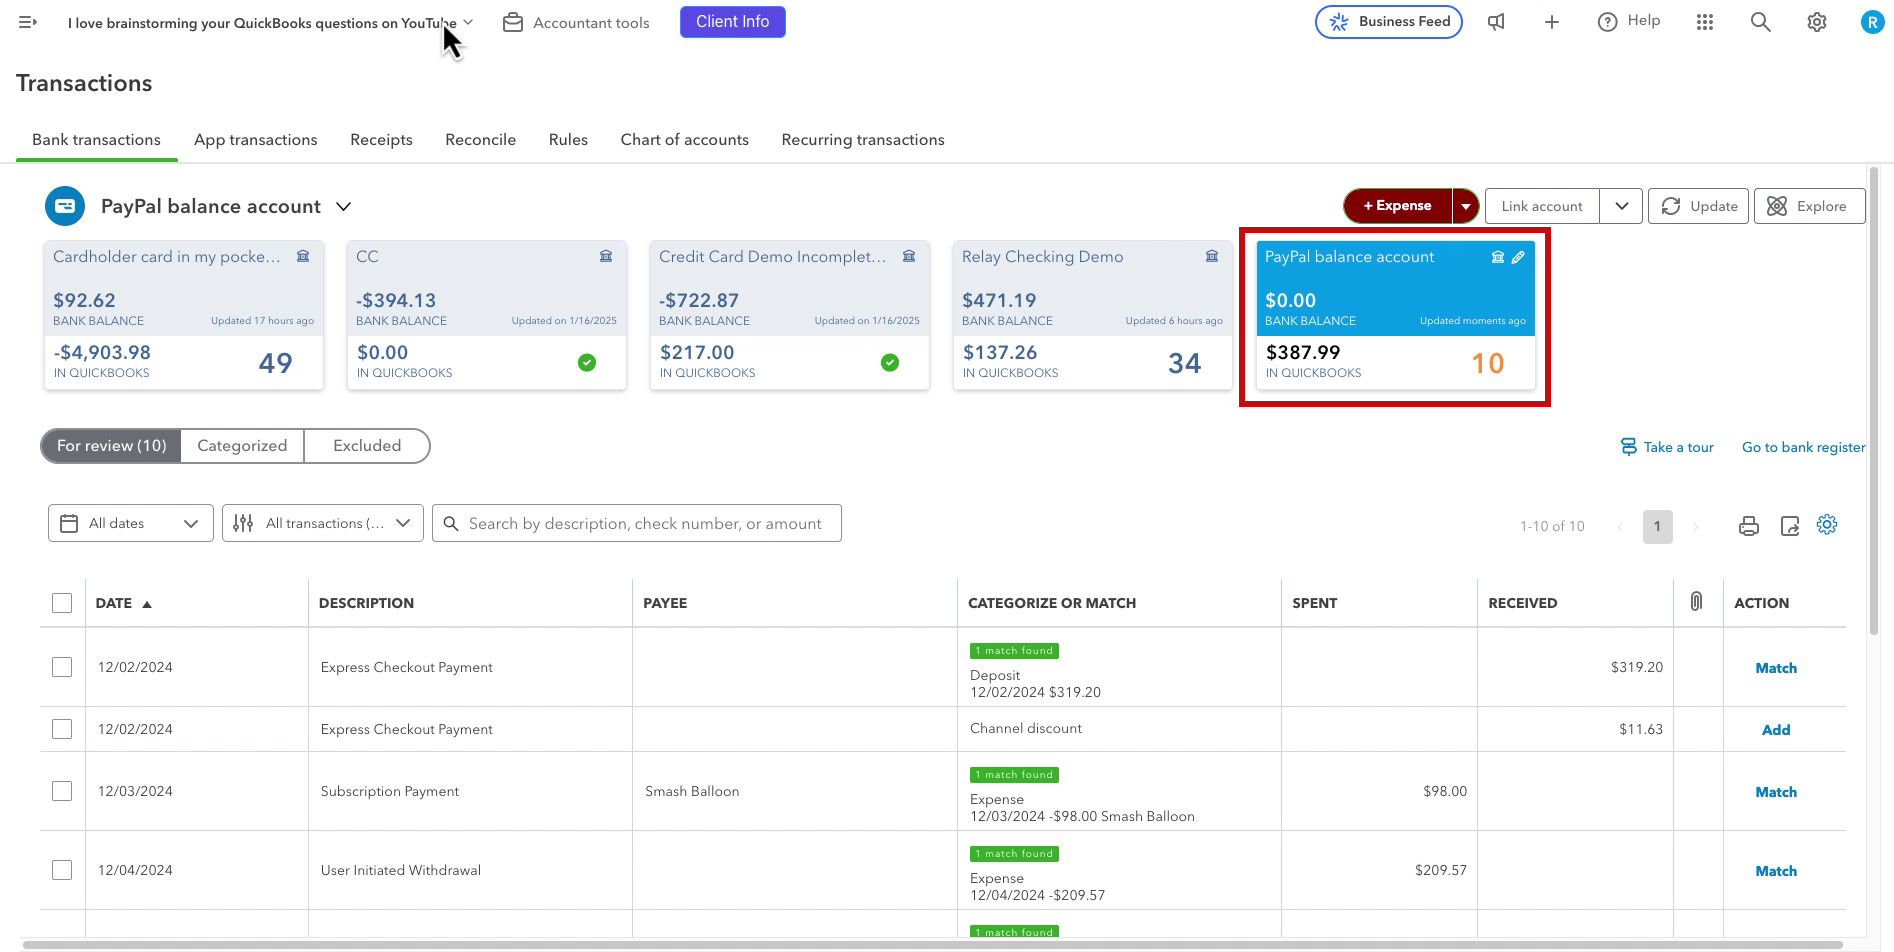Click bank icon on Cardholder card tile
The height and width of the screenshot is (952, 1894).
tap(303, 256)
